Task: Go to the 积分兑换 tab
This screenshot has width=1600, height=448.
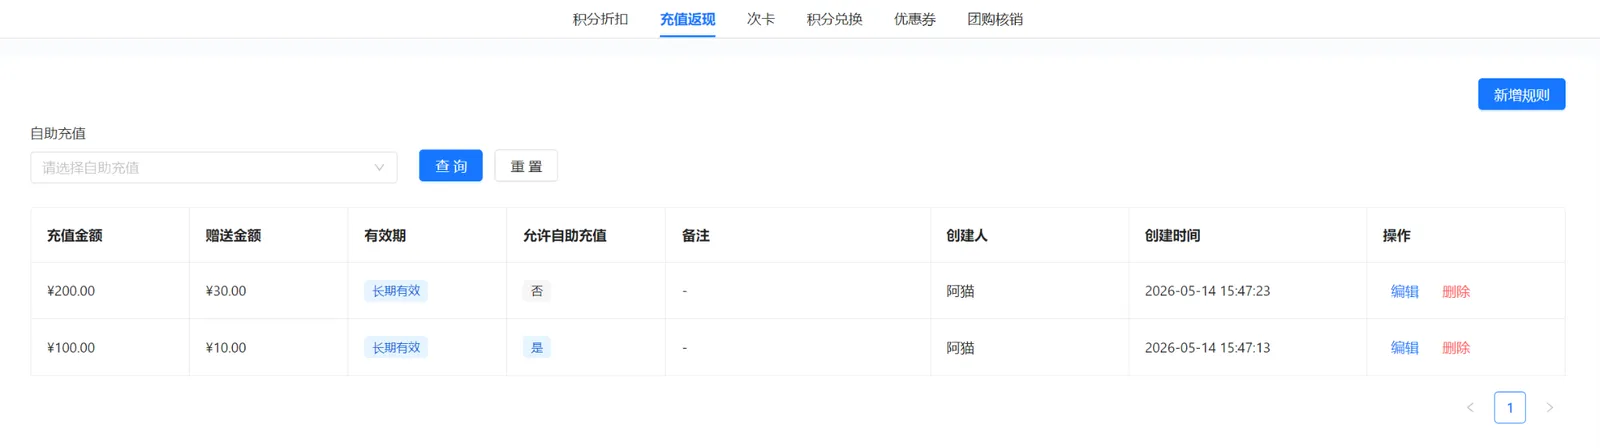Action: point(834,19)
